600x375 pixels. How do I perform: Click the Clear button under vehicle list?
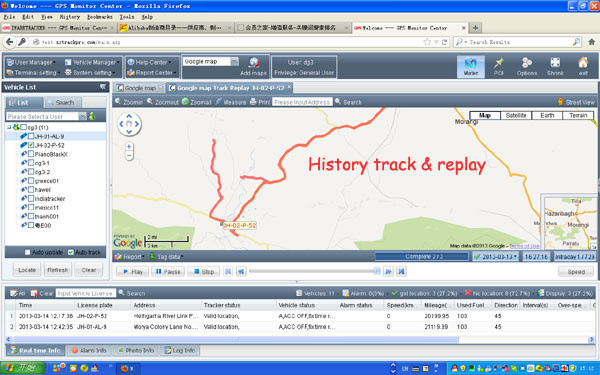(x=88, y=270)
